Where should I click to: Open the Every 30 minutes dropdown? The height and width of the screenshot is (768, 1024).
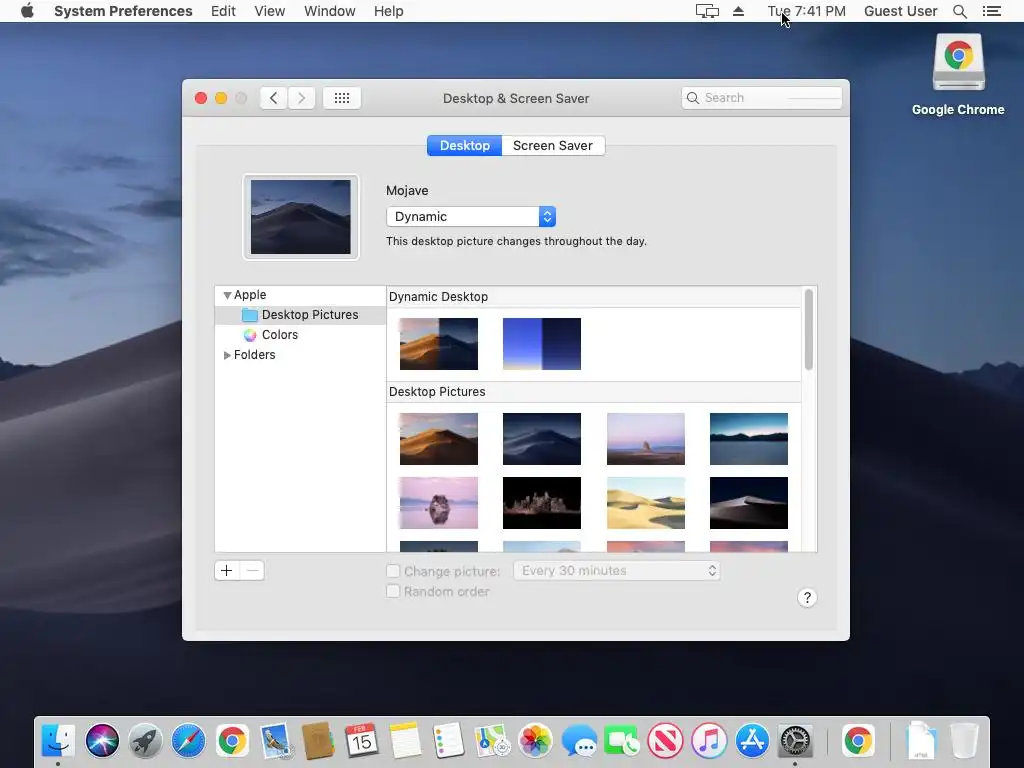click(616, 571)
